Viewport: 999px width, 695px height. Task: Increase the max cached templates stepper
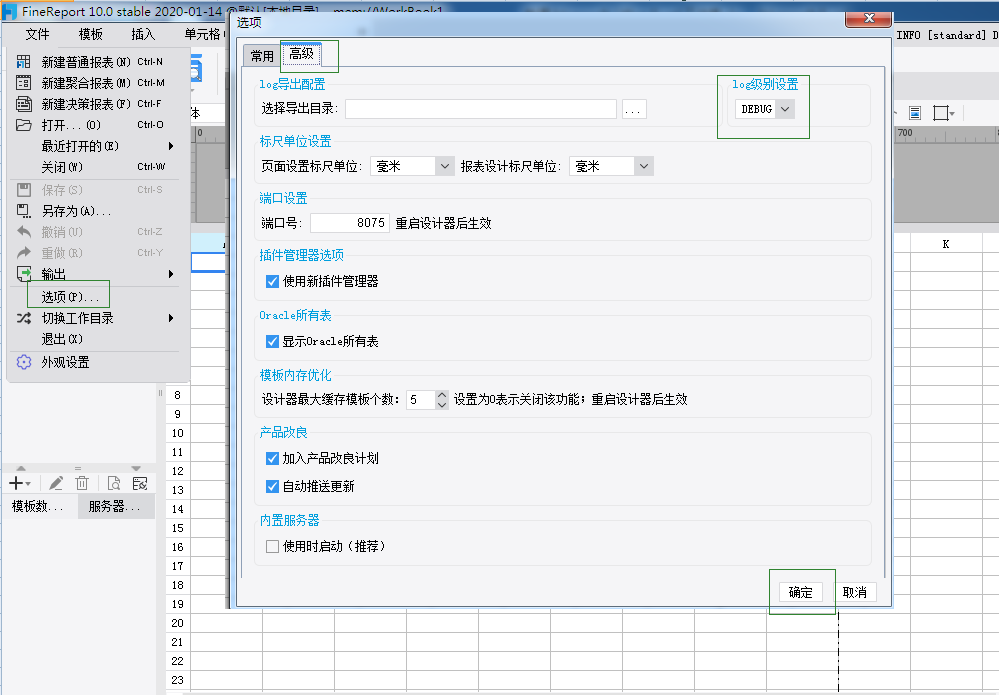click(x=442, y=395)
